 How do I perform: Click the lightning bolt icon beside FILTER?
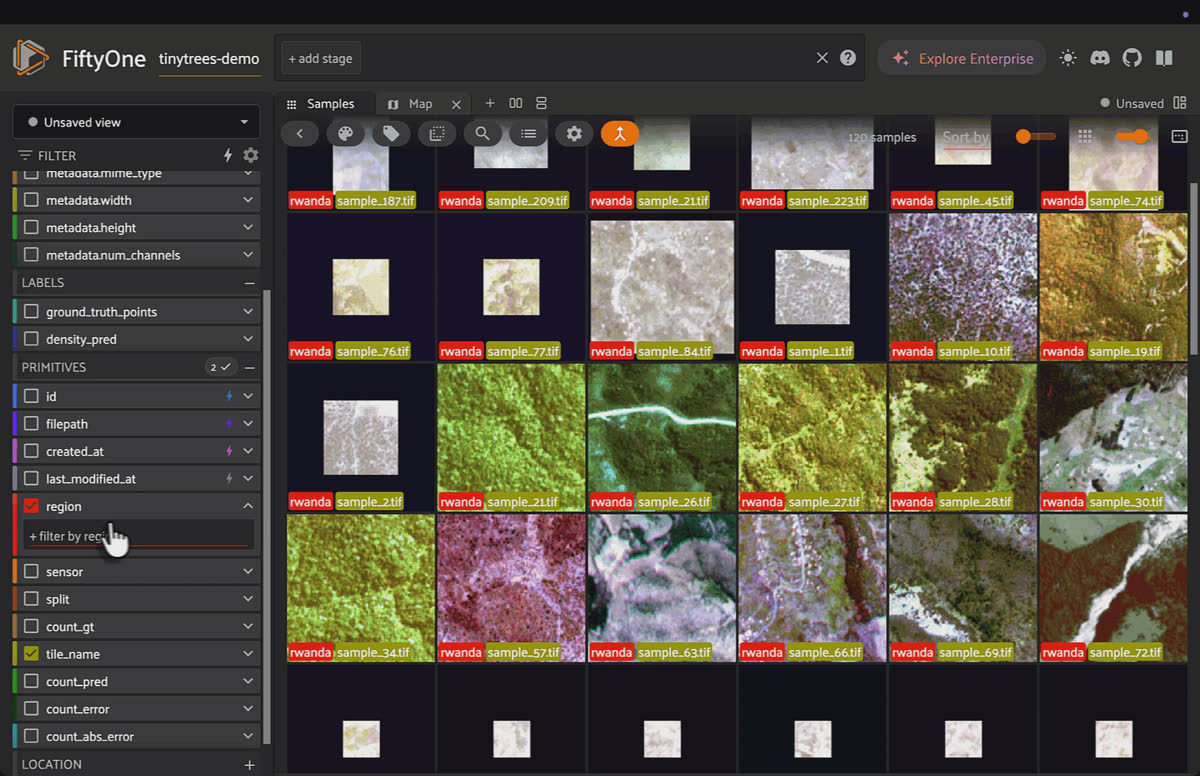click(228, 155)
